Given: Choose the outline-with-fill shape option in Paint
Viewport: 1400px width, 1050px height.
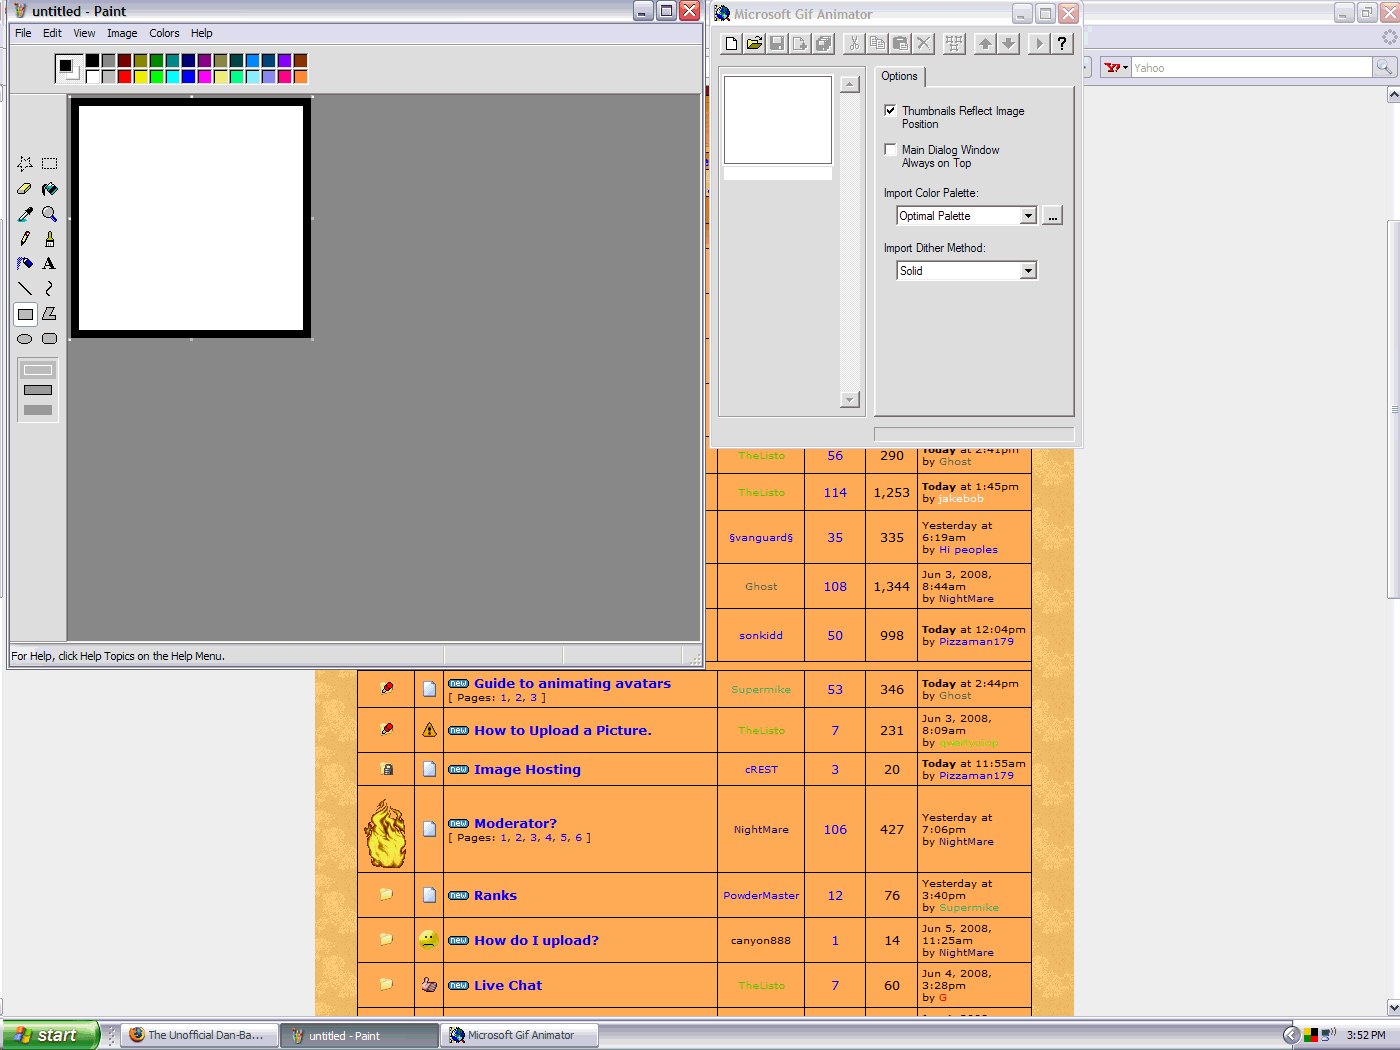Looking at the screenshot, I should (38, 390).
